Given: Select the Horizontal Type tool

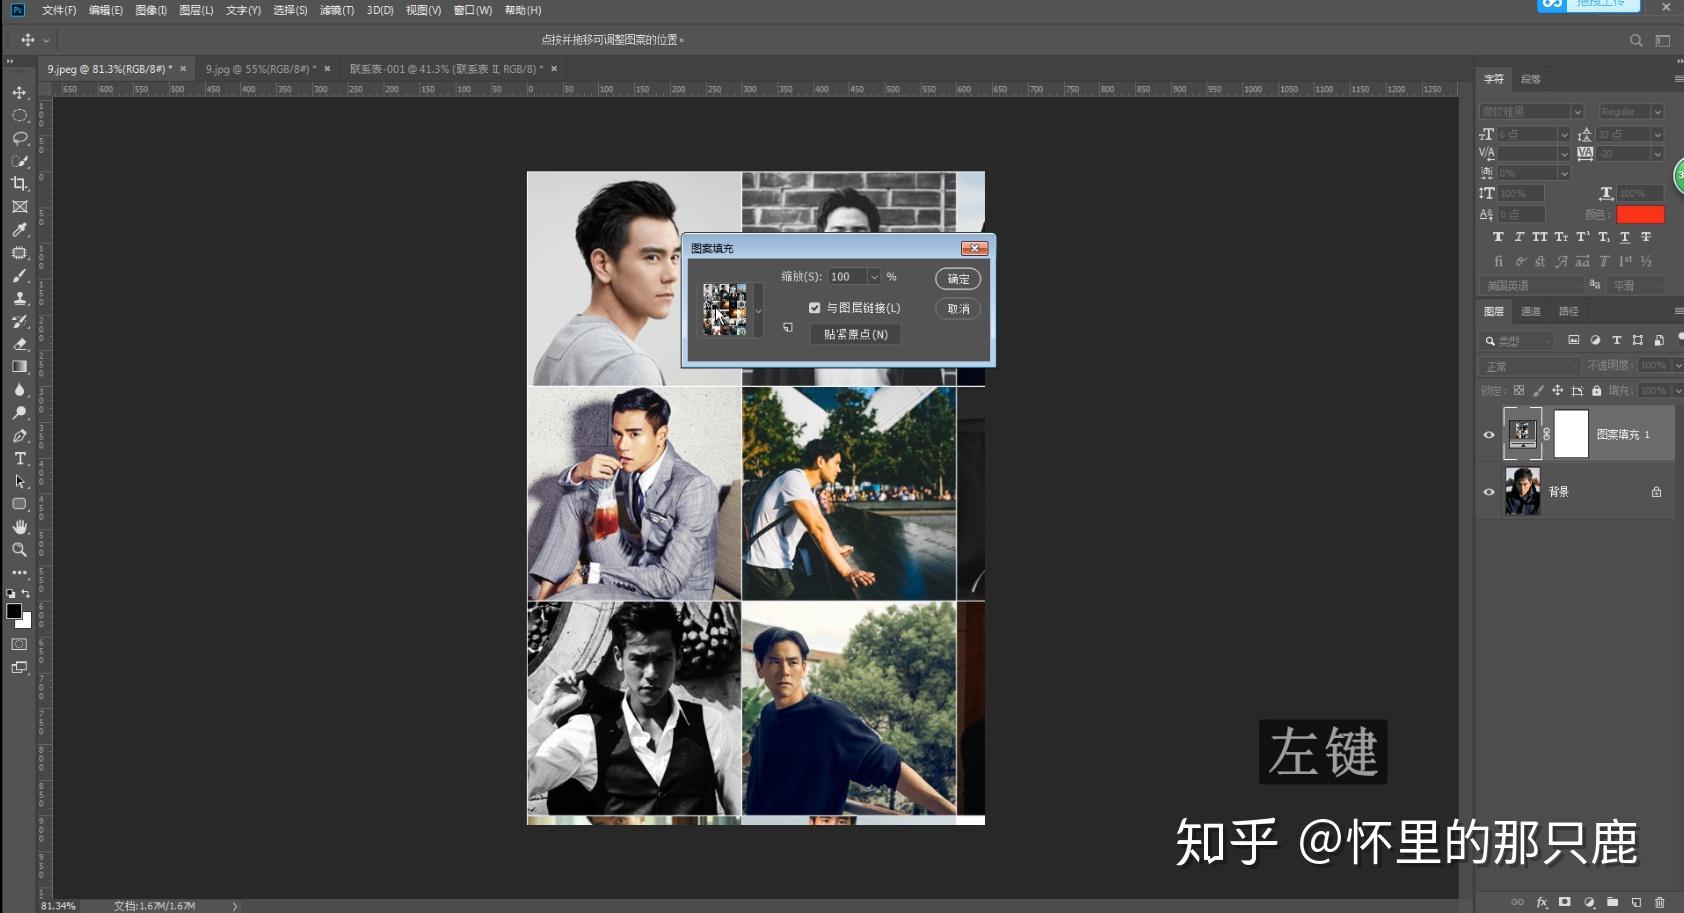Looking at the screenshot, I should [x=19, y=458].
